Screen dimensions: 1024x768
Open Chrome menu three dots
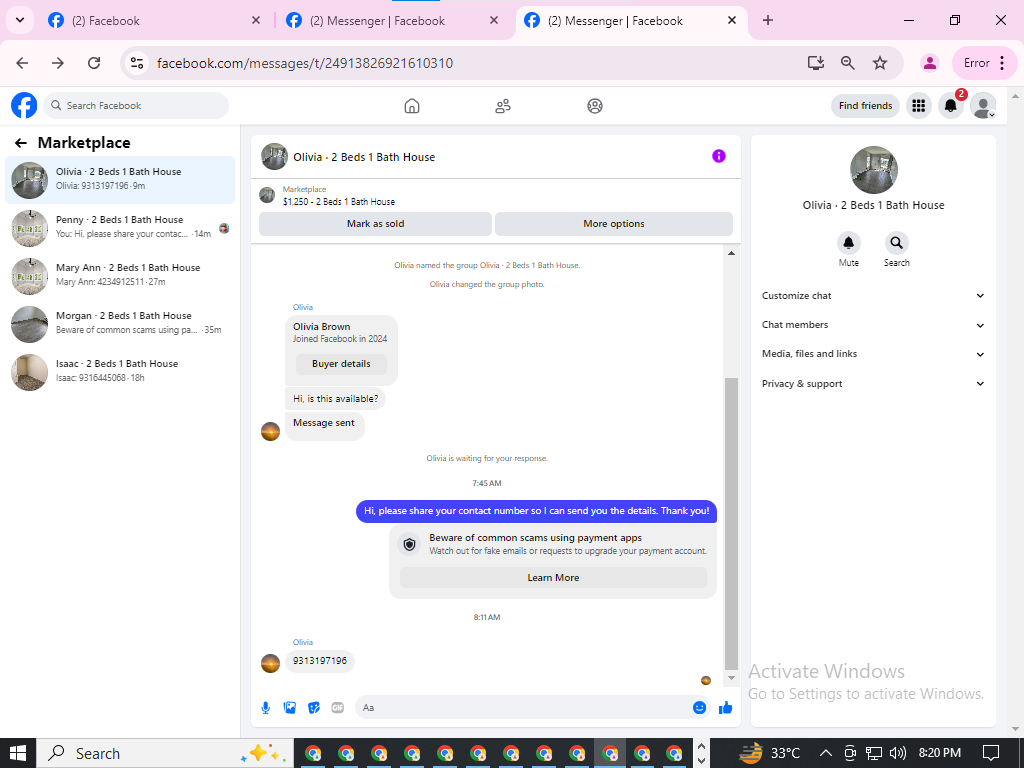coord(1002,63)
